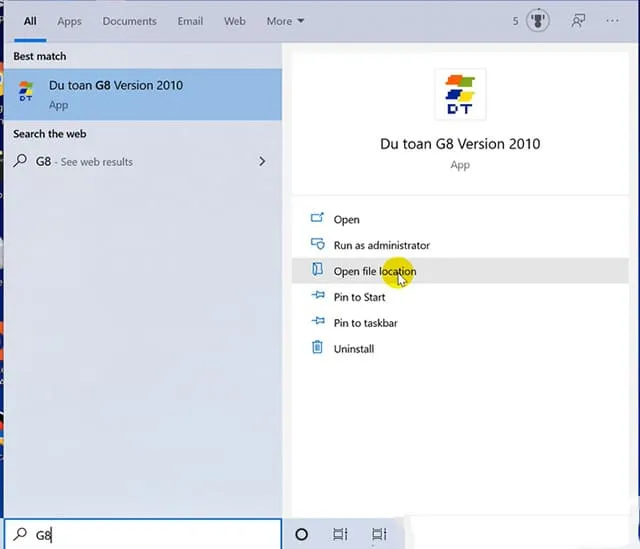
Task: Select Run as administrator
Action: point(460,245)
